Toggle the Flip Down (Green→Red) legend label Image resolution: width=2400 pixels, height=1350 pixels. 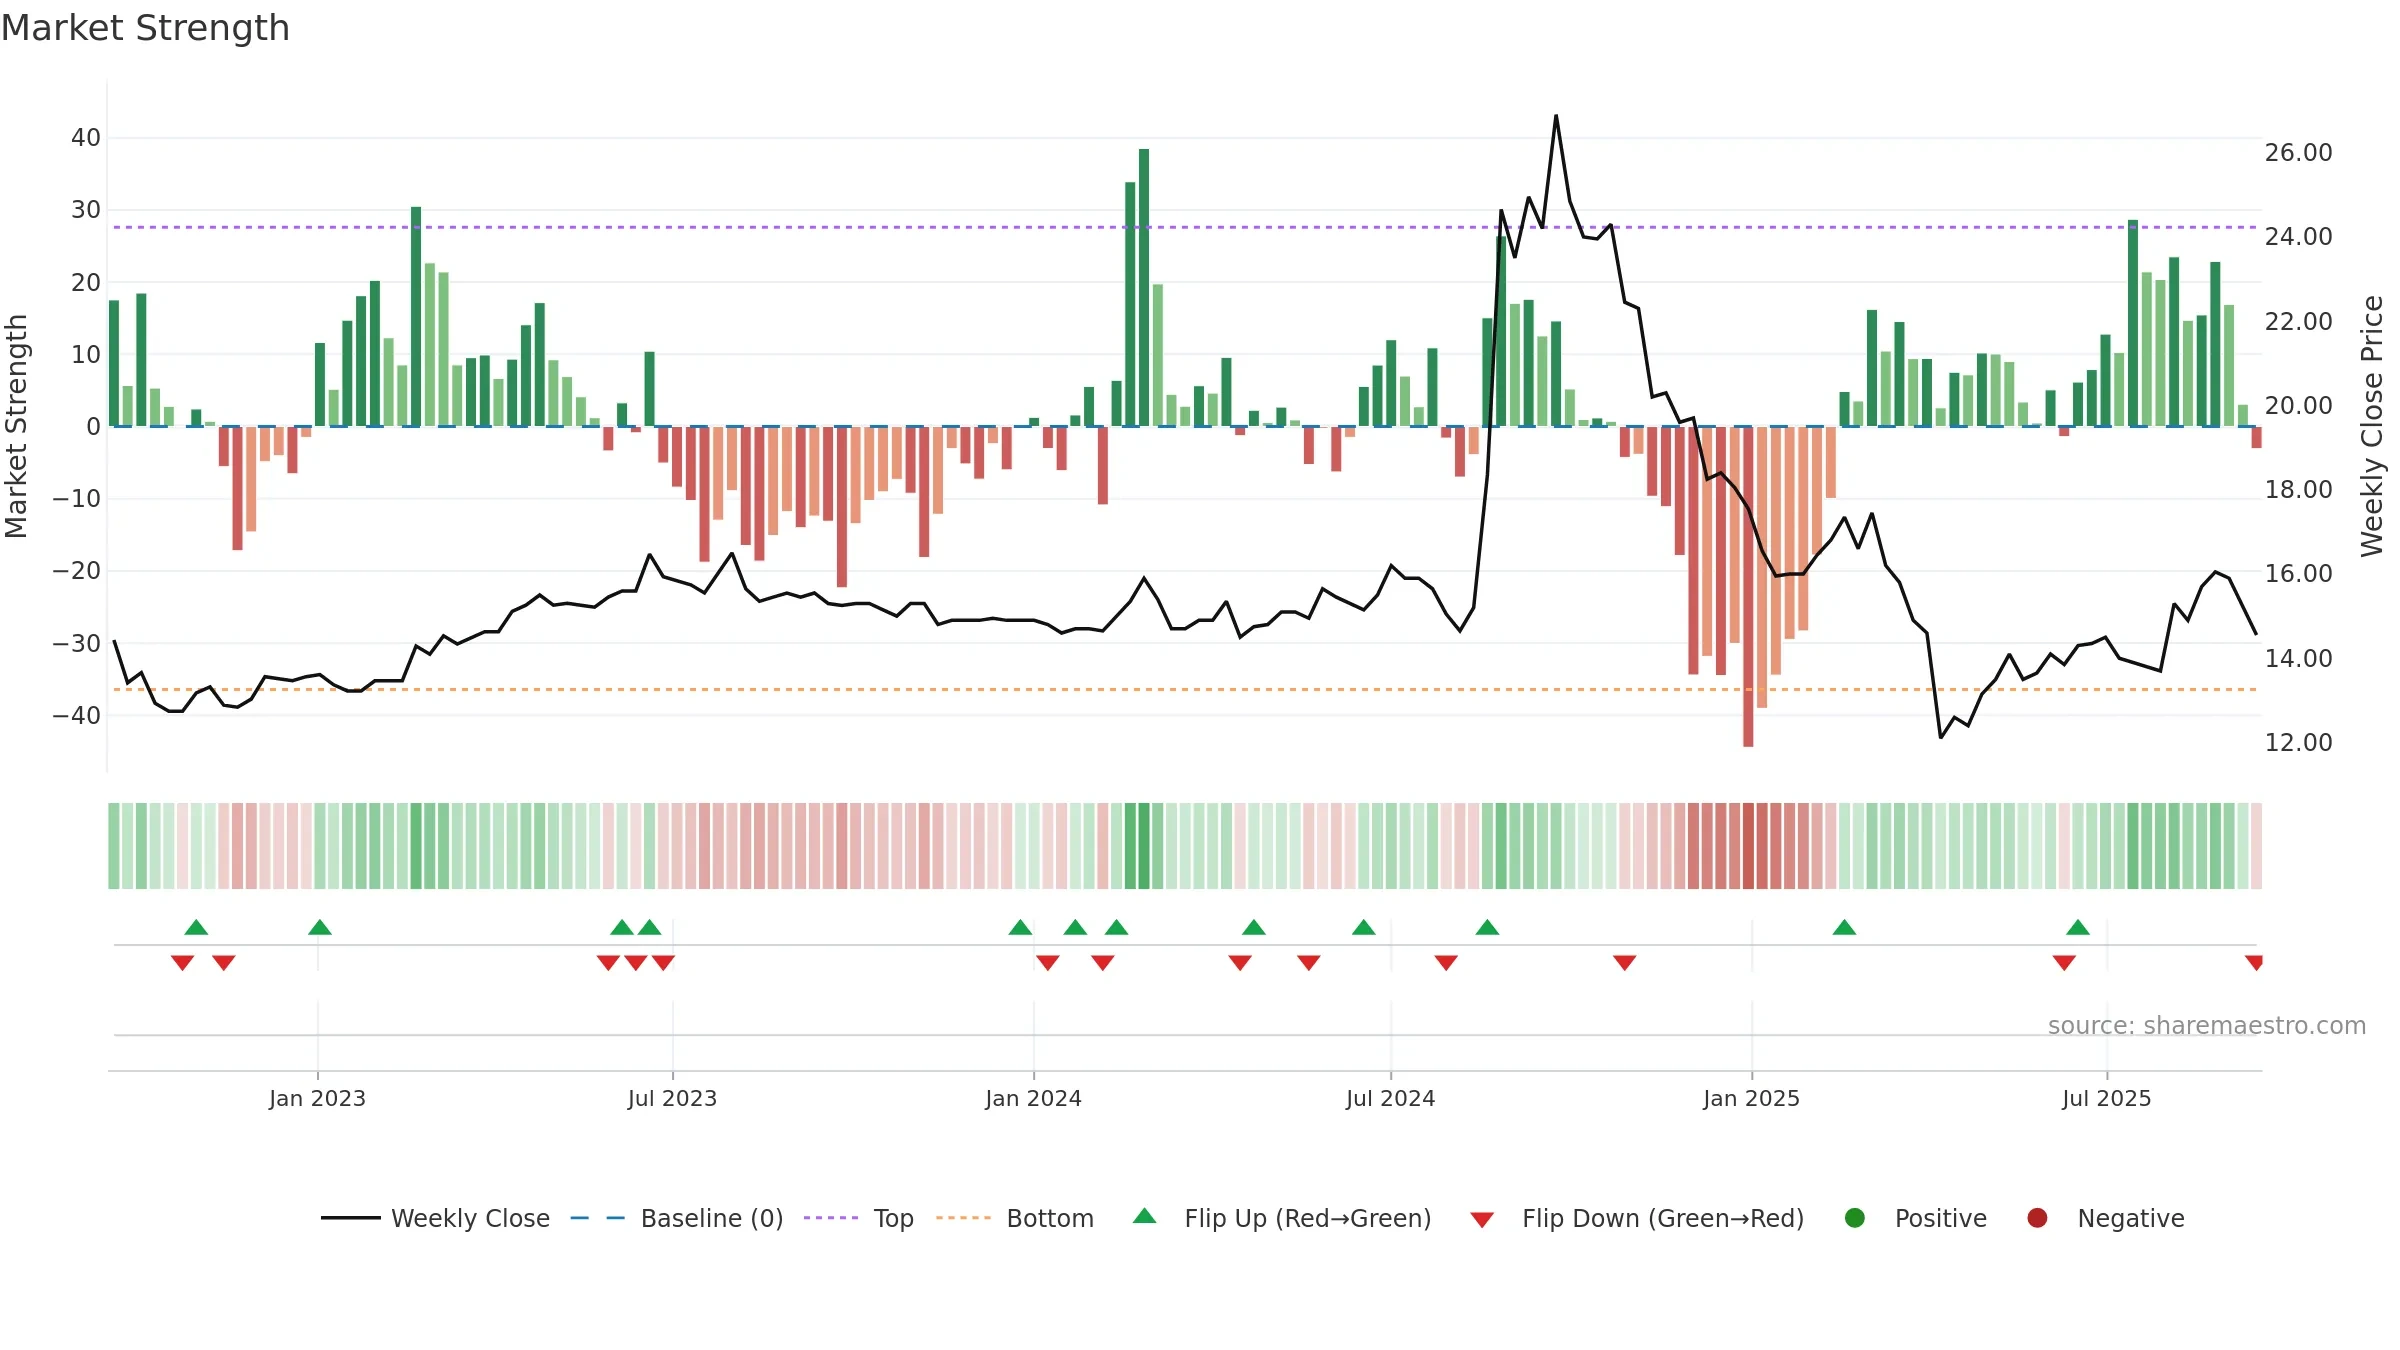1663,1219
